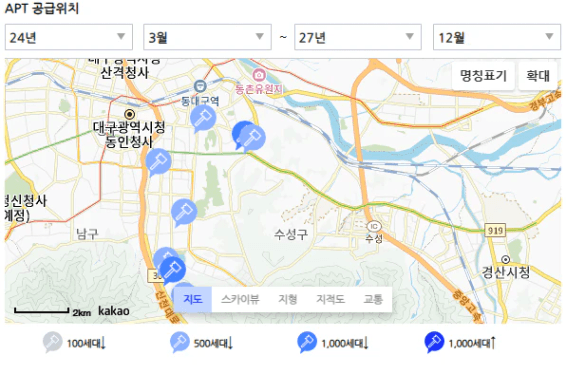This screenshot has width=566, height=374.
Task: Click the 500세대↓ legend icon
Action: coord(180,342)
